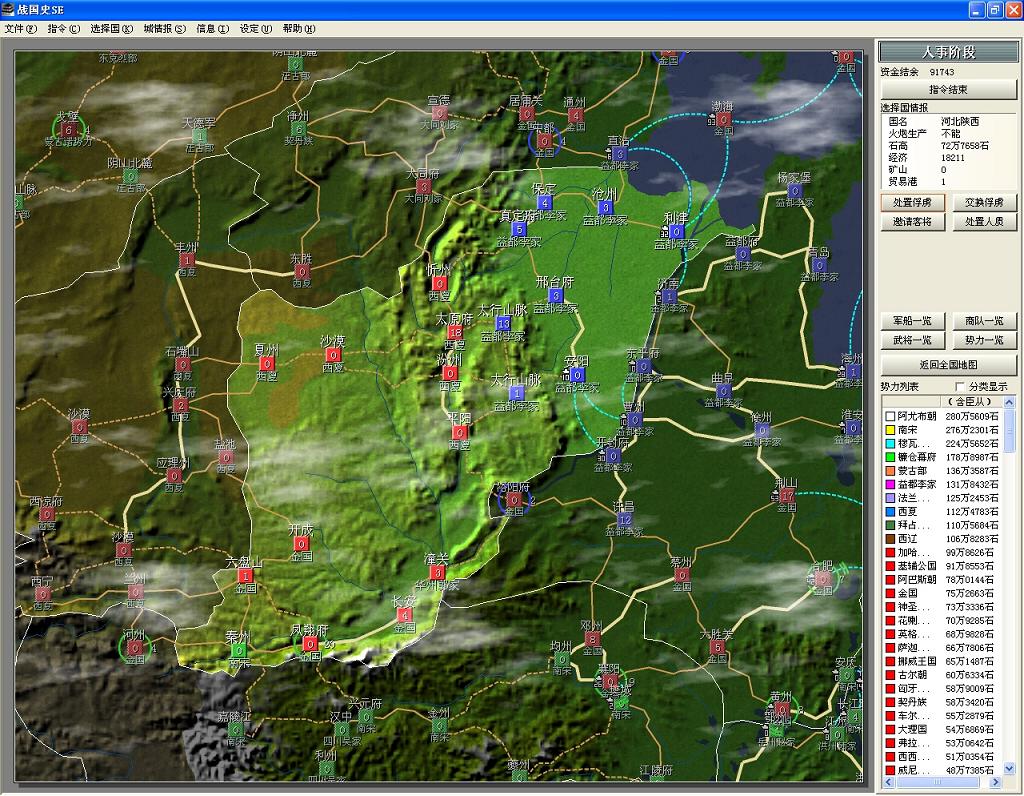Click the faction list scroll-down arrow
The image size is (1024, 796).
click(x=1009, y=769)
